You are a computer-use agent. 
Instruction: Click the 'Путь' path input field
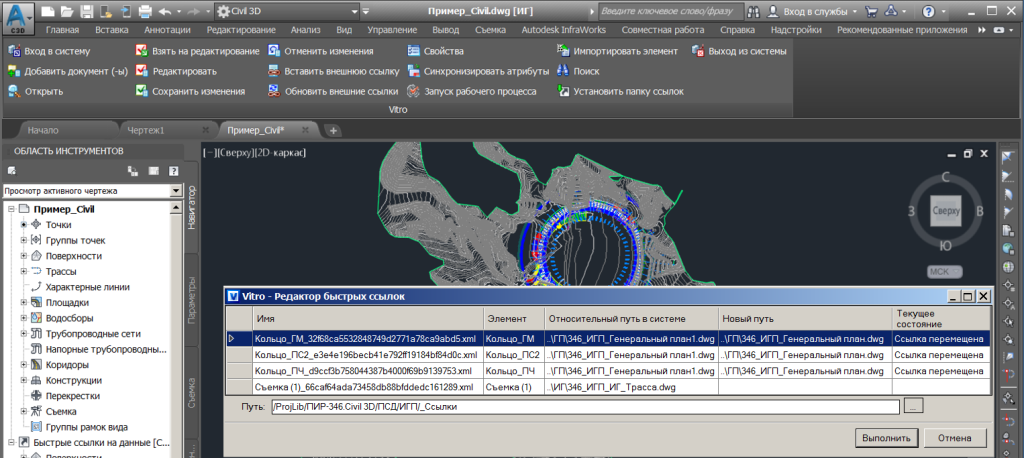[x=585, y=407]
